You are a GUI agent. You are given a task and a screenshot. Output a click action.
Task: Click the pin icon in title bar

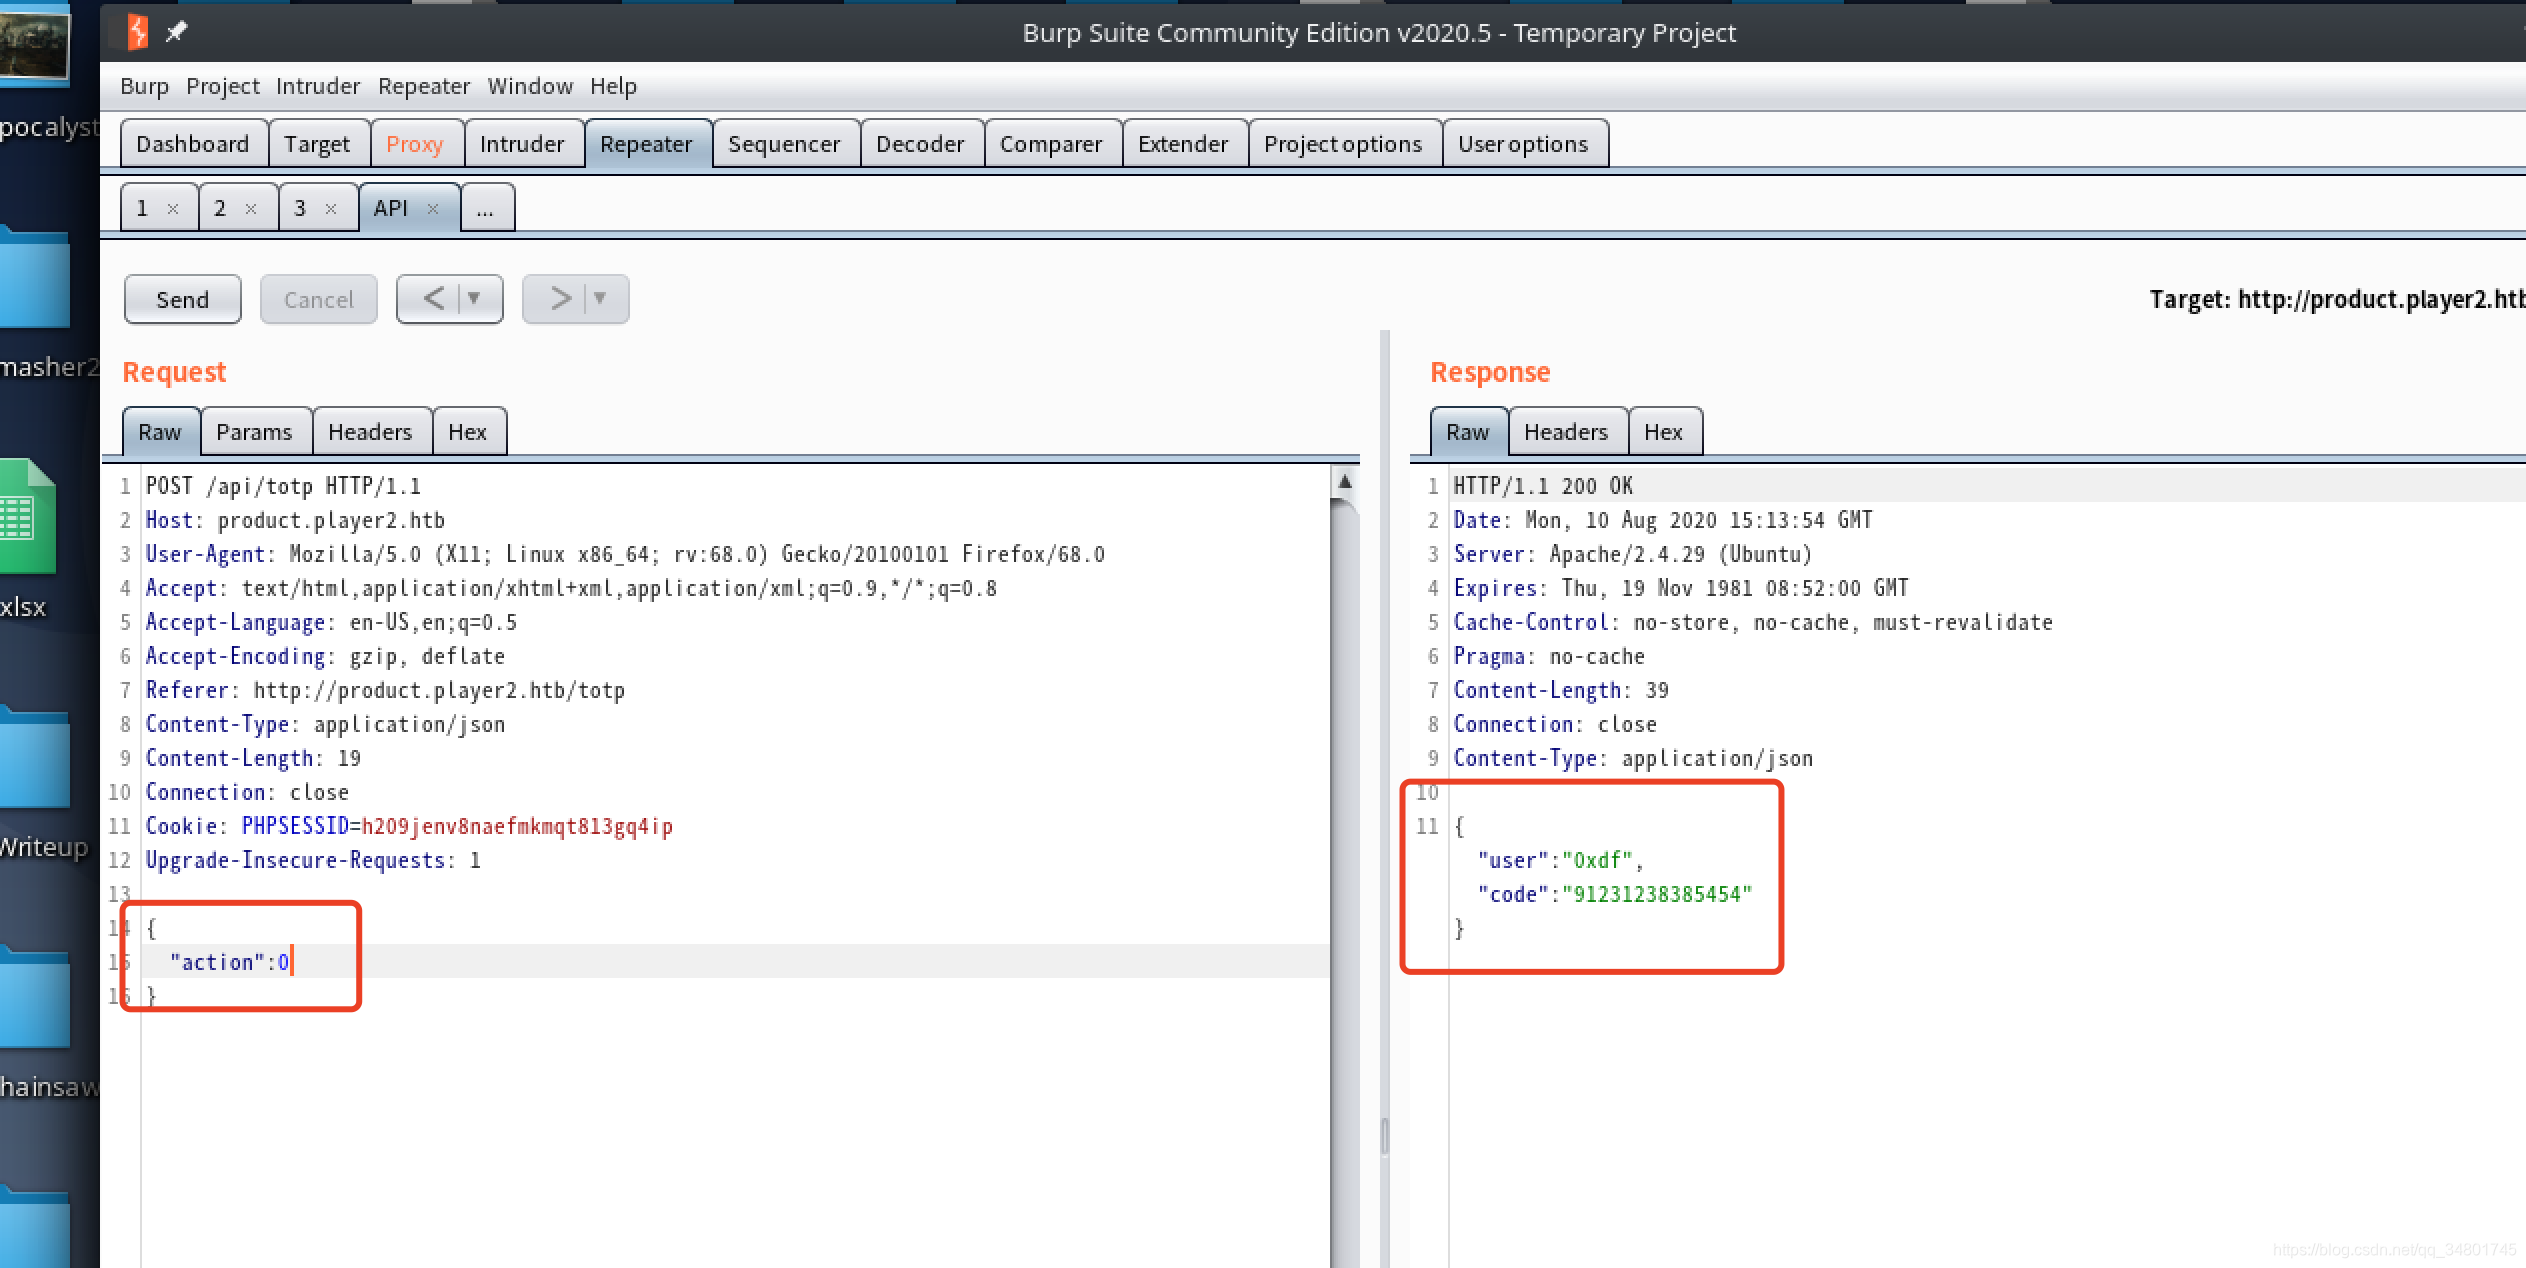click(176, 32)
